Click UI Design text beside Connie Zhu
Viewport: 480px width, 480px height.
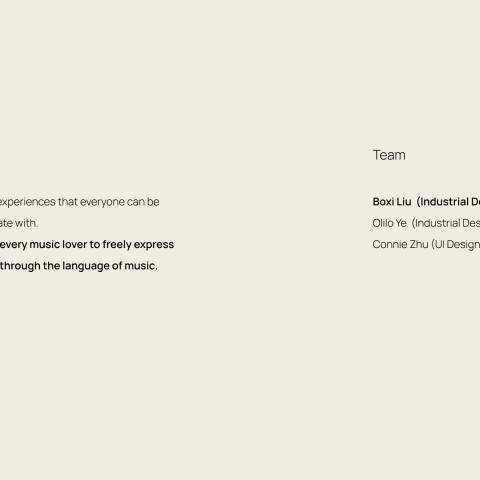click(x=456, y=244)
